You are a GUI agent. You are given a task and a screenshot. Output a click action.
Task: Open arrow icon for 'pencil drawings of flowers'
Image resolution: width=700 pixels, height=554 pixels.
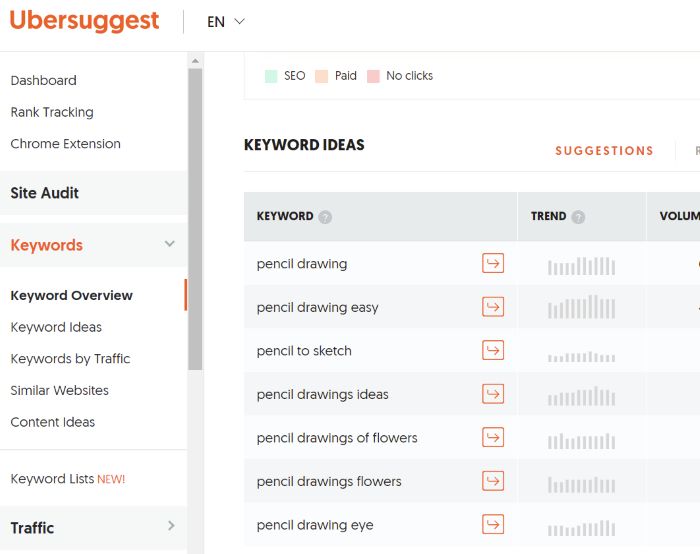[493, 437]
